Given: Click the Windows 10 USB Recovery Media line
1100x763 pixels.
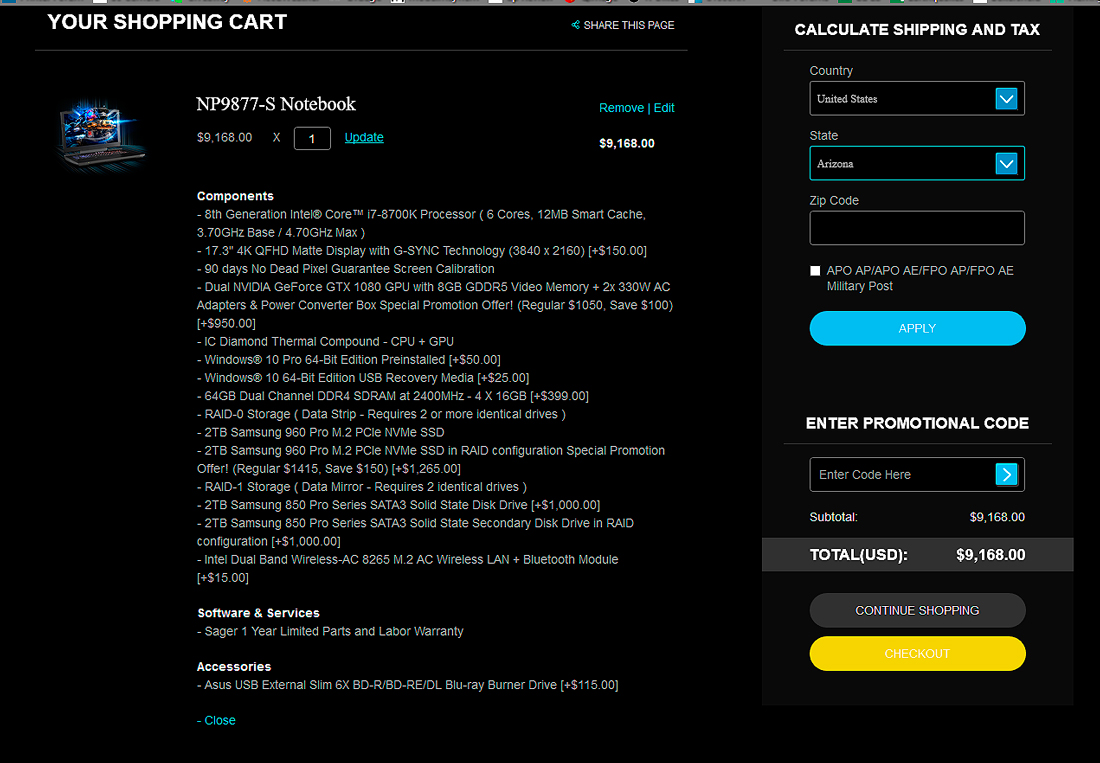Looking at the screenshot, I should (x=363, y=378).
